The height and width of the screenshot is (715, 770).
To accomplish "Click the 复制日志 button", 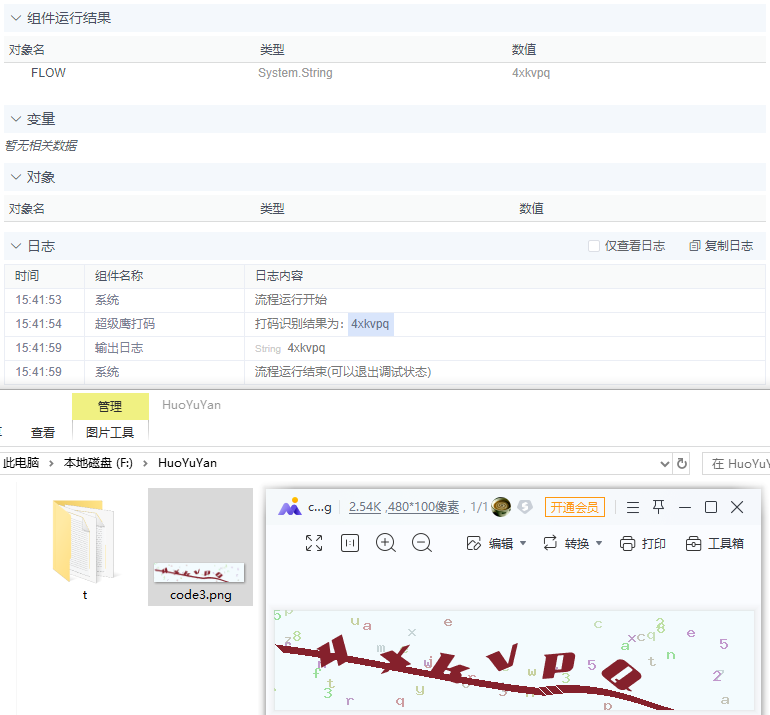I will click(721, 246).
